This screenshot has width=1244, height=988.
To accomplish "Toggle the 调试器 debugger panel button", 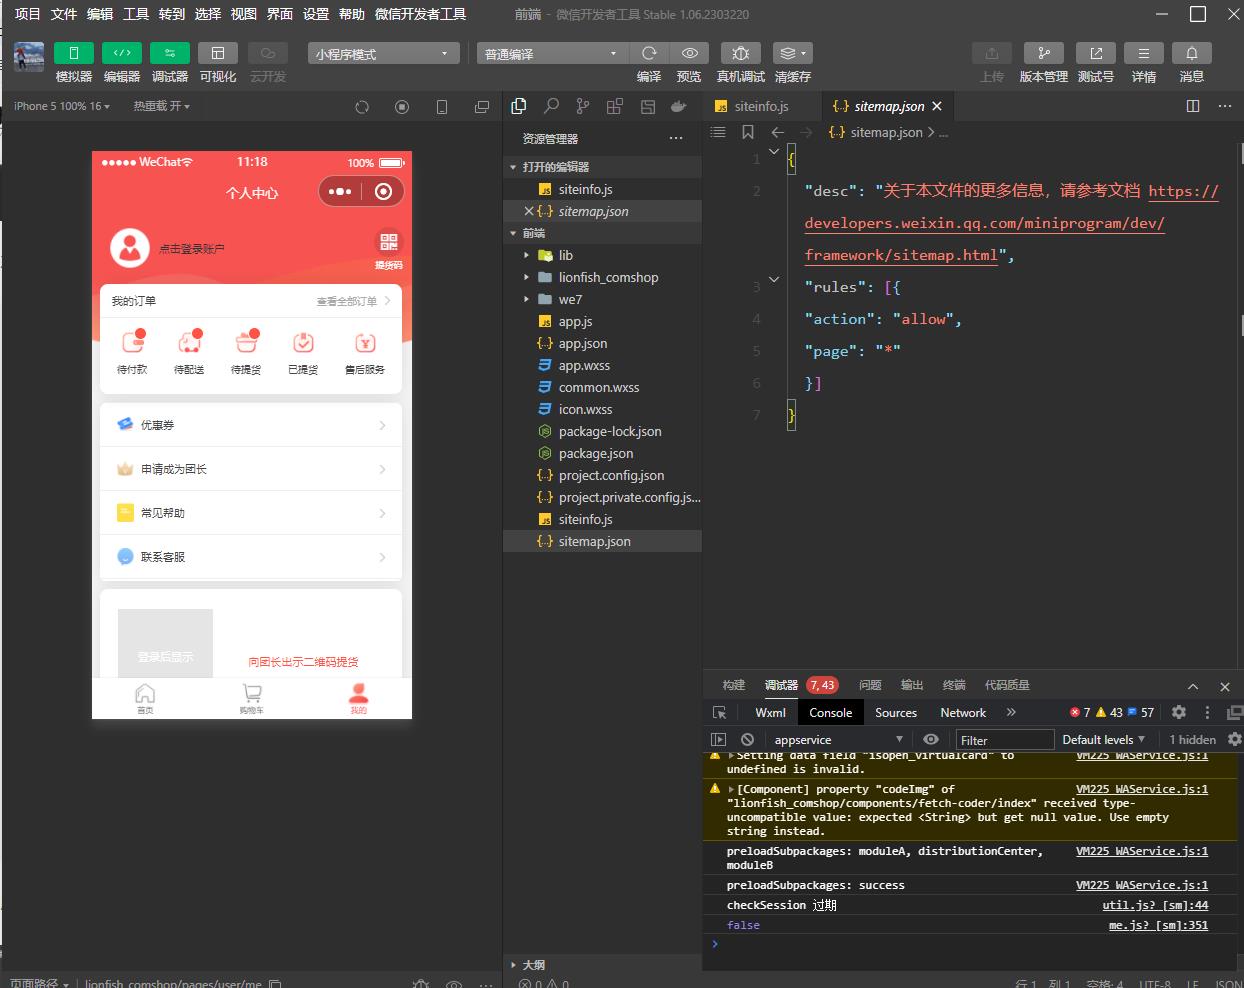I will [170, 53].
